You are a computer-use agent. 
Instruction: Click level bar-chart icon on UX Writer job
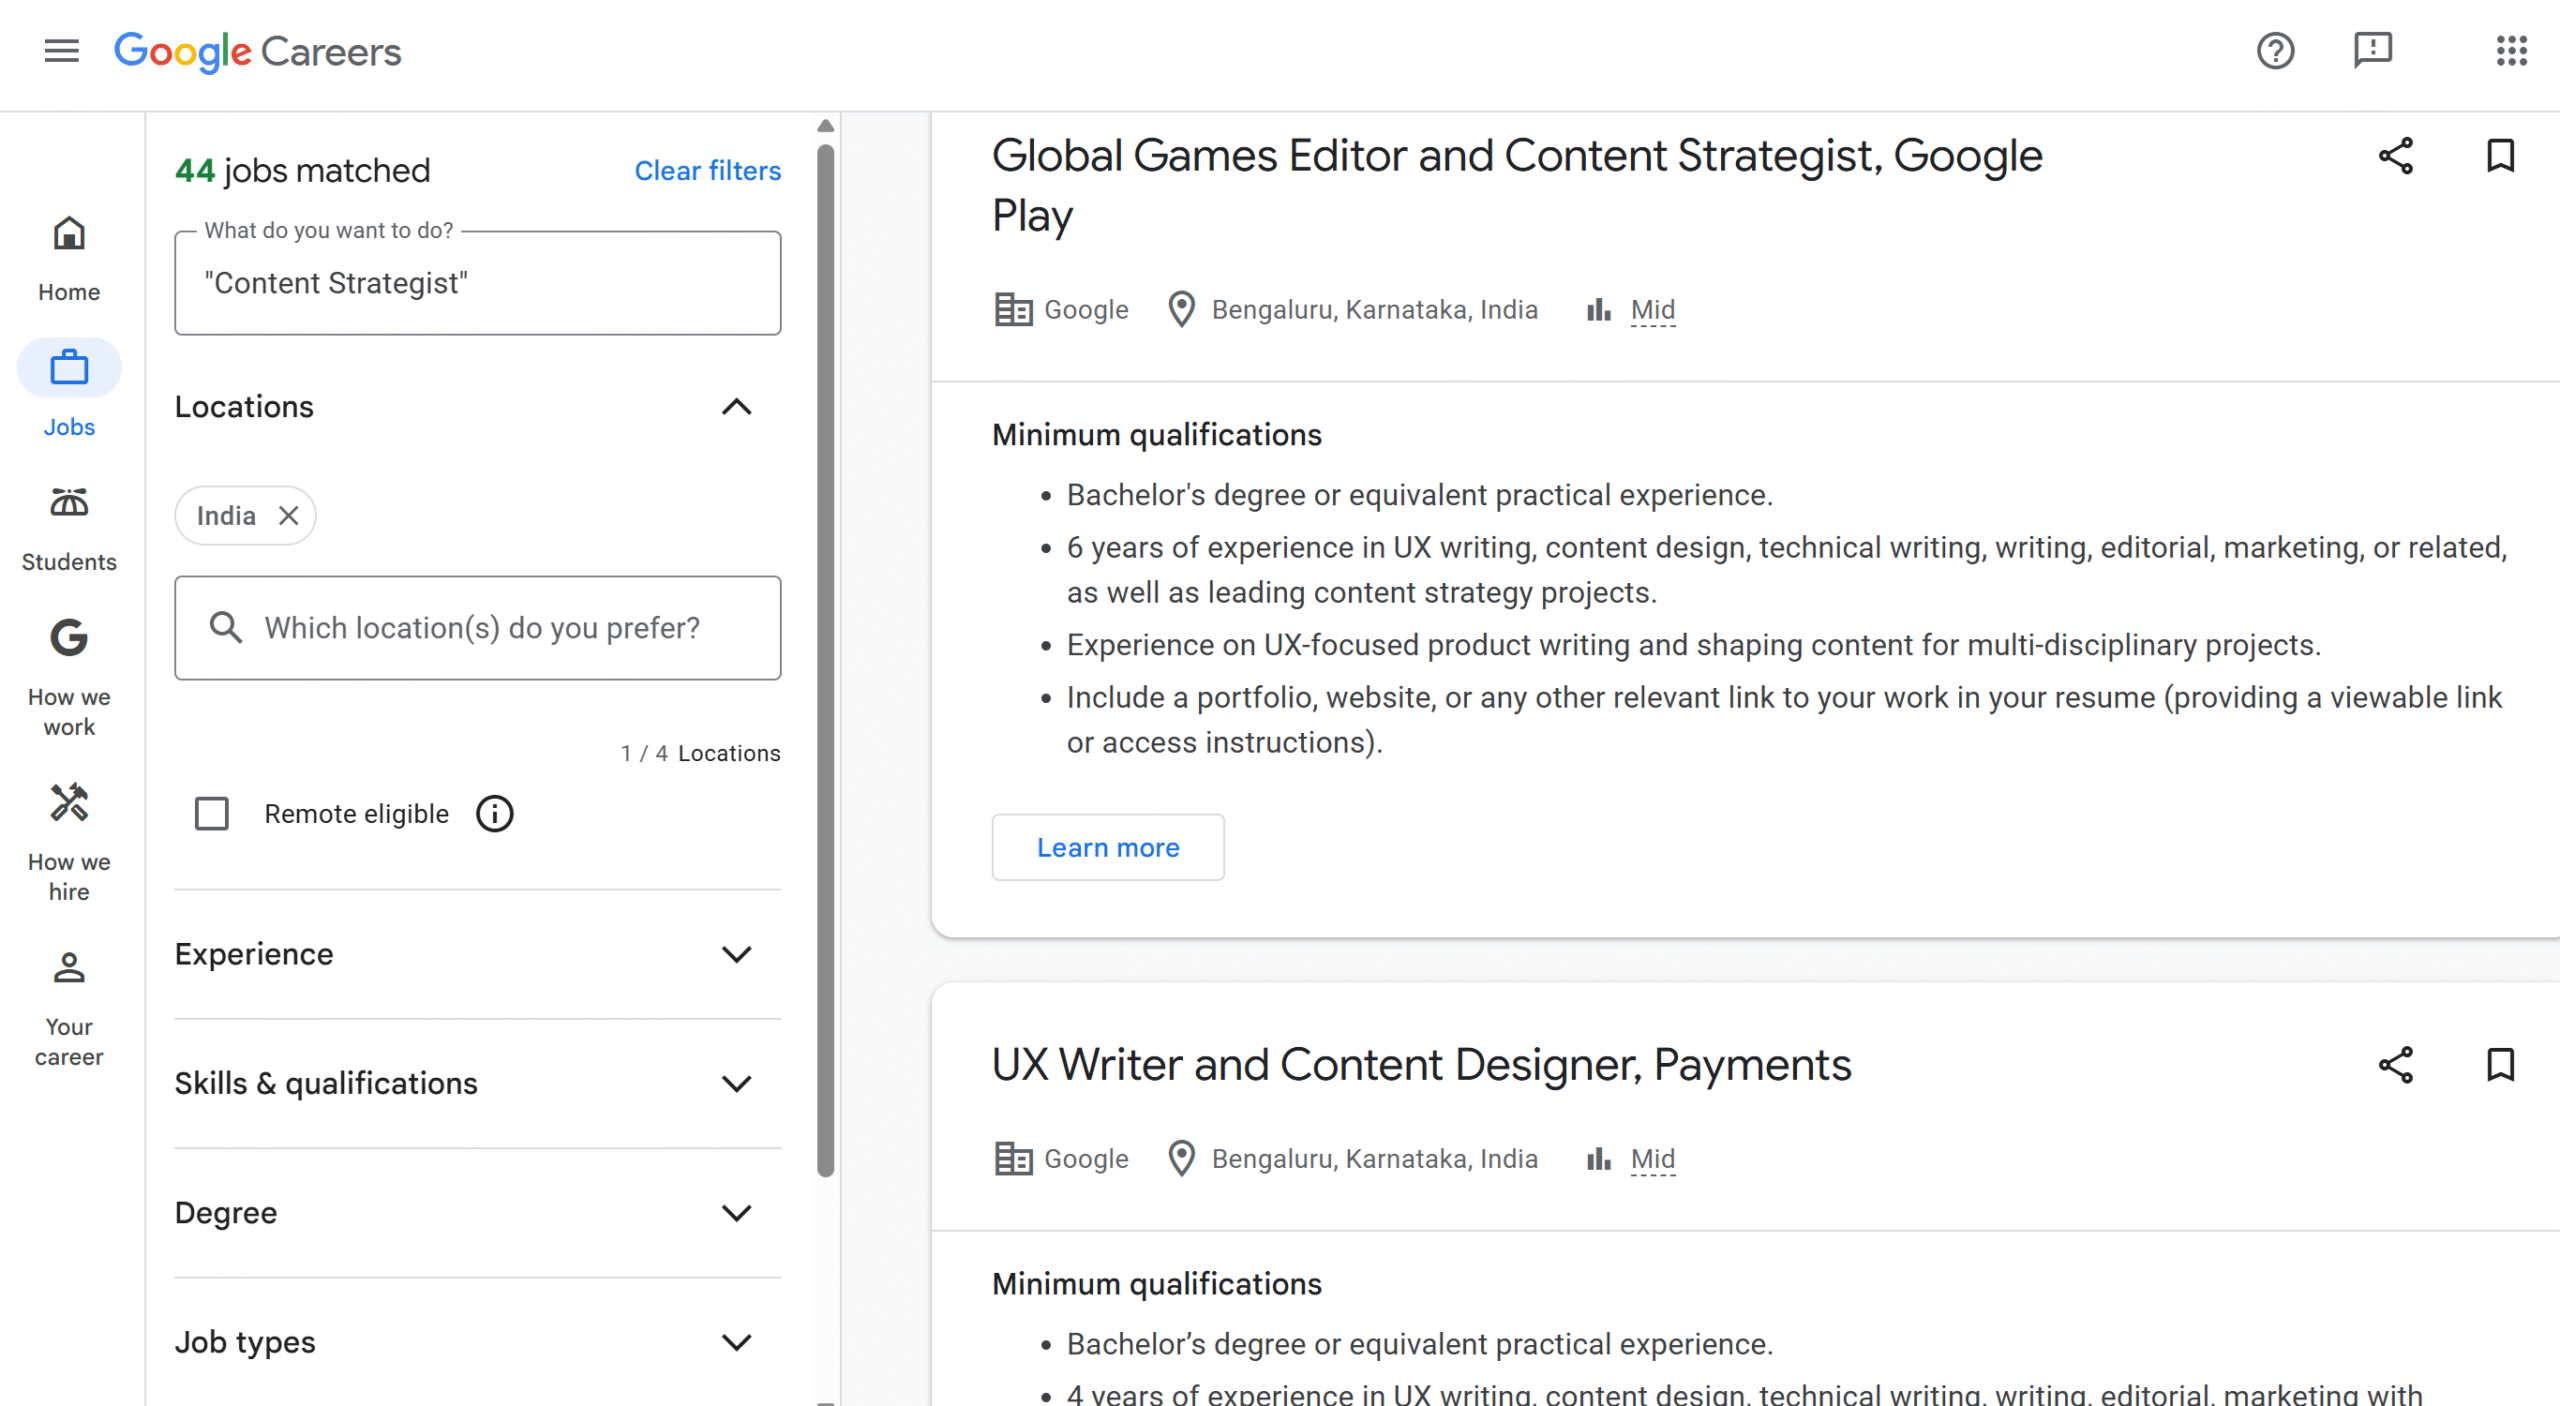click(x=1598, y=1158)
